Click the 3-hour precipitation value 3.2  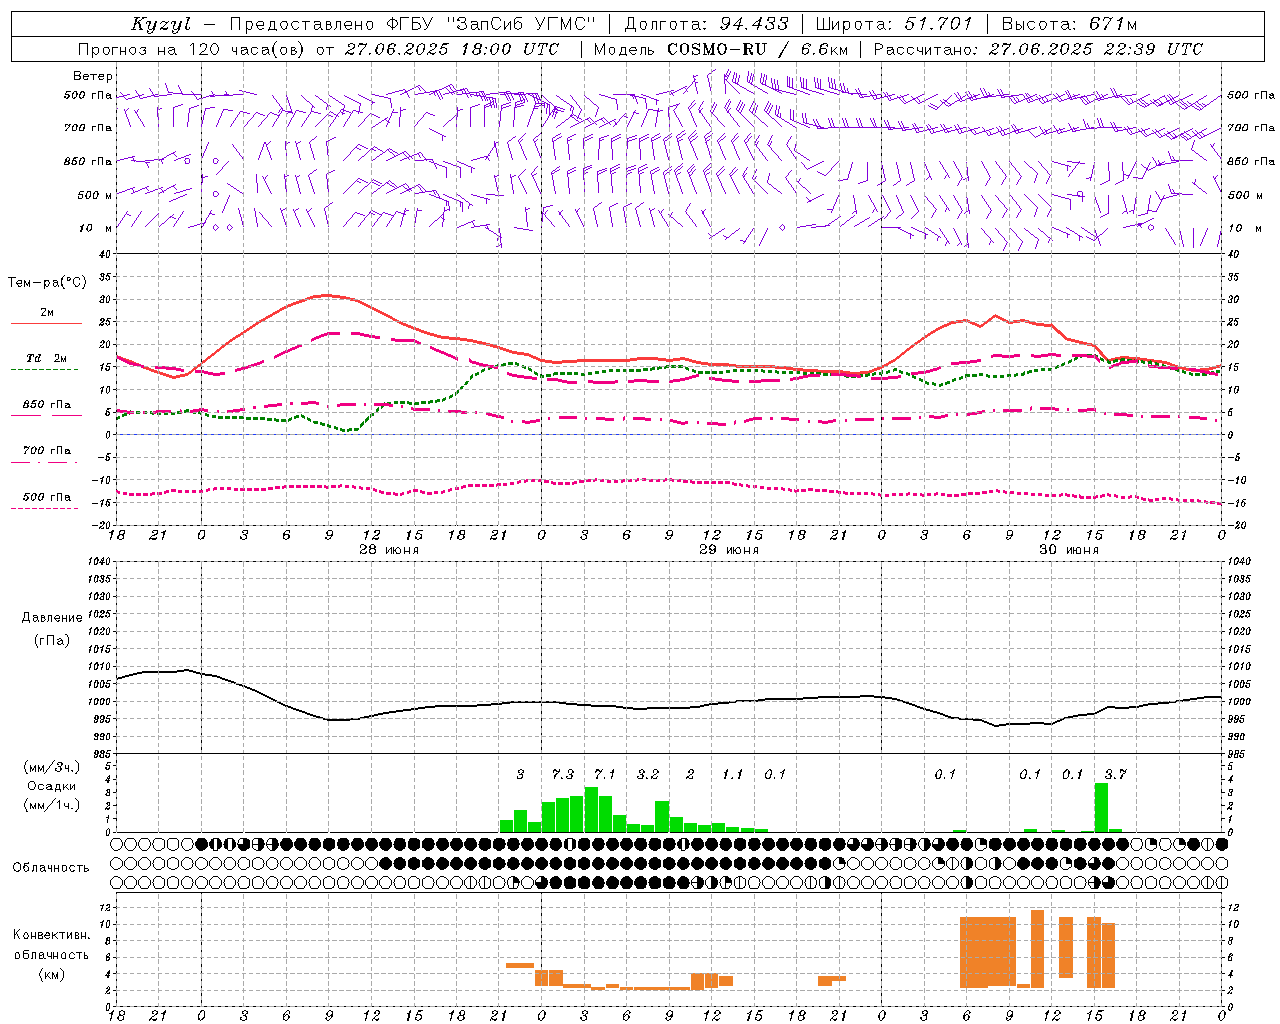pyautogui.click(x=648, y=774)
